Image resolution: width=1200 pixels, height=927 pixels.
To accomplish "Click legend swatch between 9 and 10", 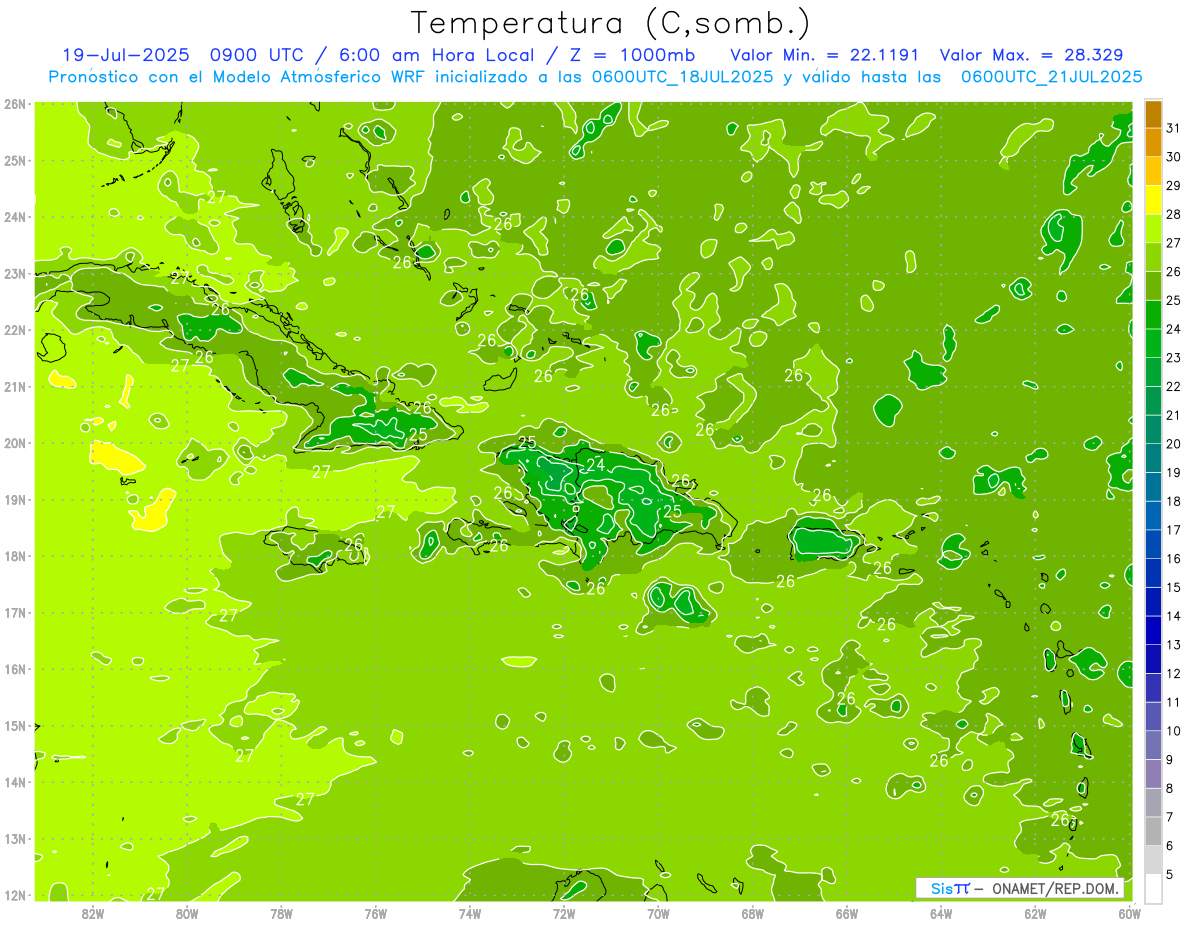I will point(1153,745).
